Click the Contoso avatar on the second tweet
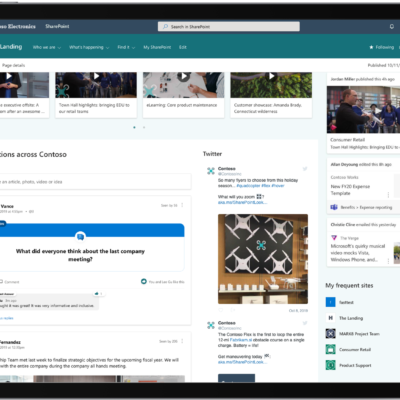This screenshot has width=400, height=400. pyautogui.click(x=211, y=325)
